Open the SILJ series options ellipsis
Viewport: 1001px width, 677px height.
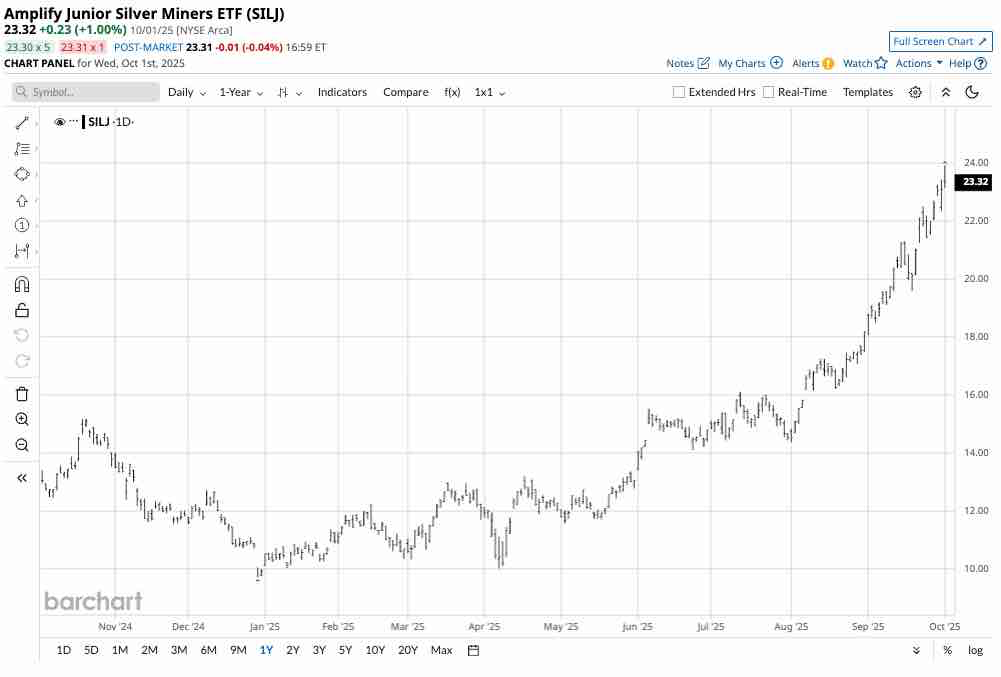pyautogui.click(x=73, y=121)
